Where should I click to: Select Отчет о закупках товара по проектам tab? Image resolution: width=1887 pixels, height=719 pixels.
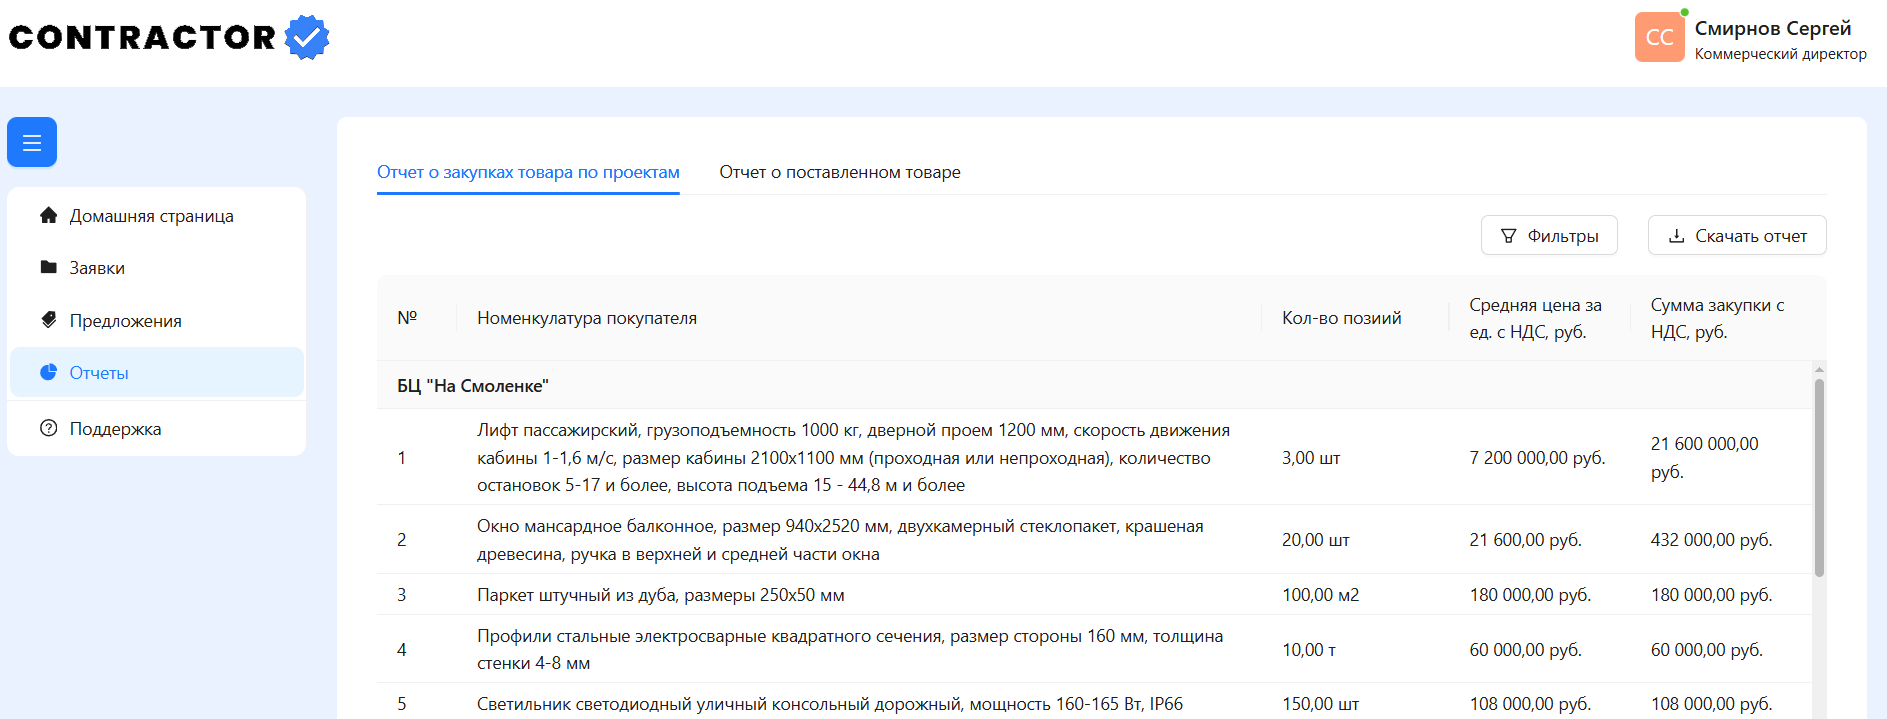click(528, 172)
